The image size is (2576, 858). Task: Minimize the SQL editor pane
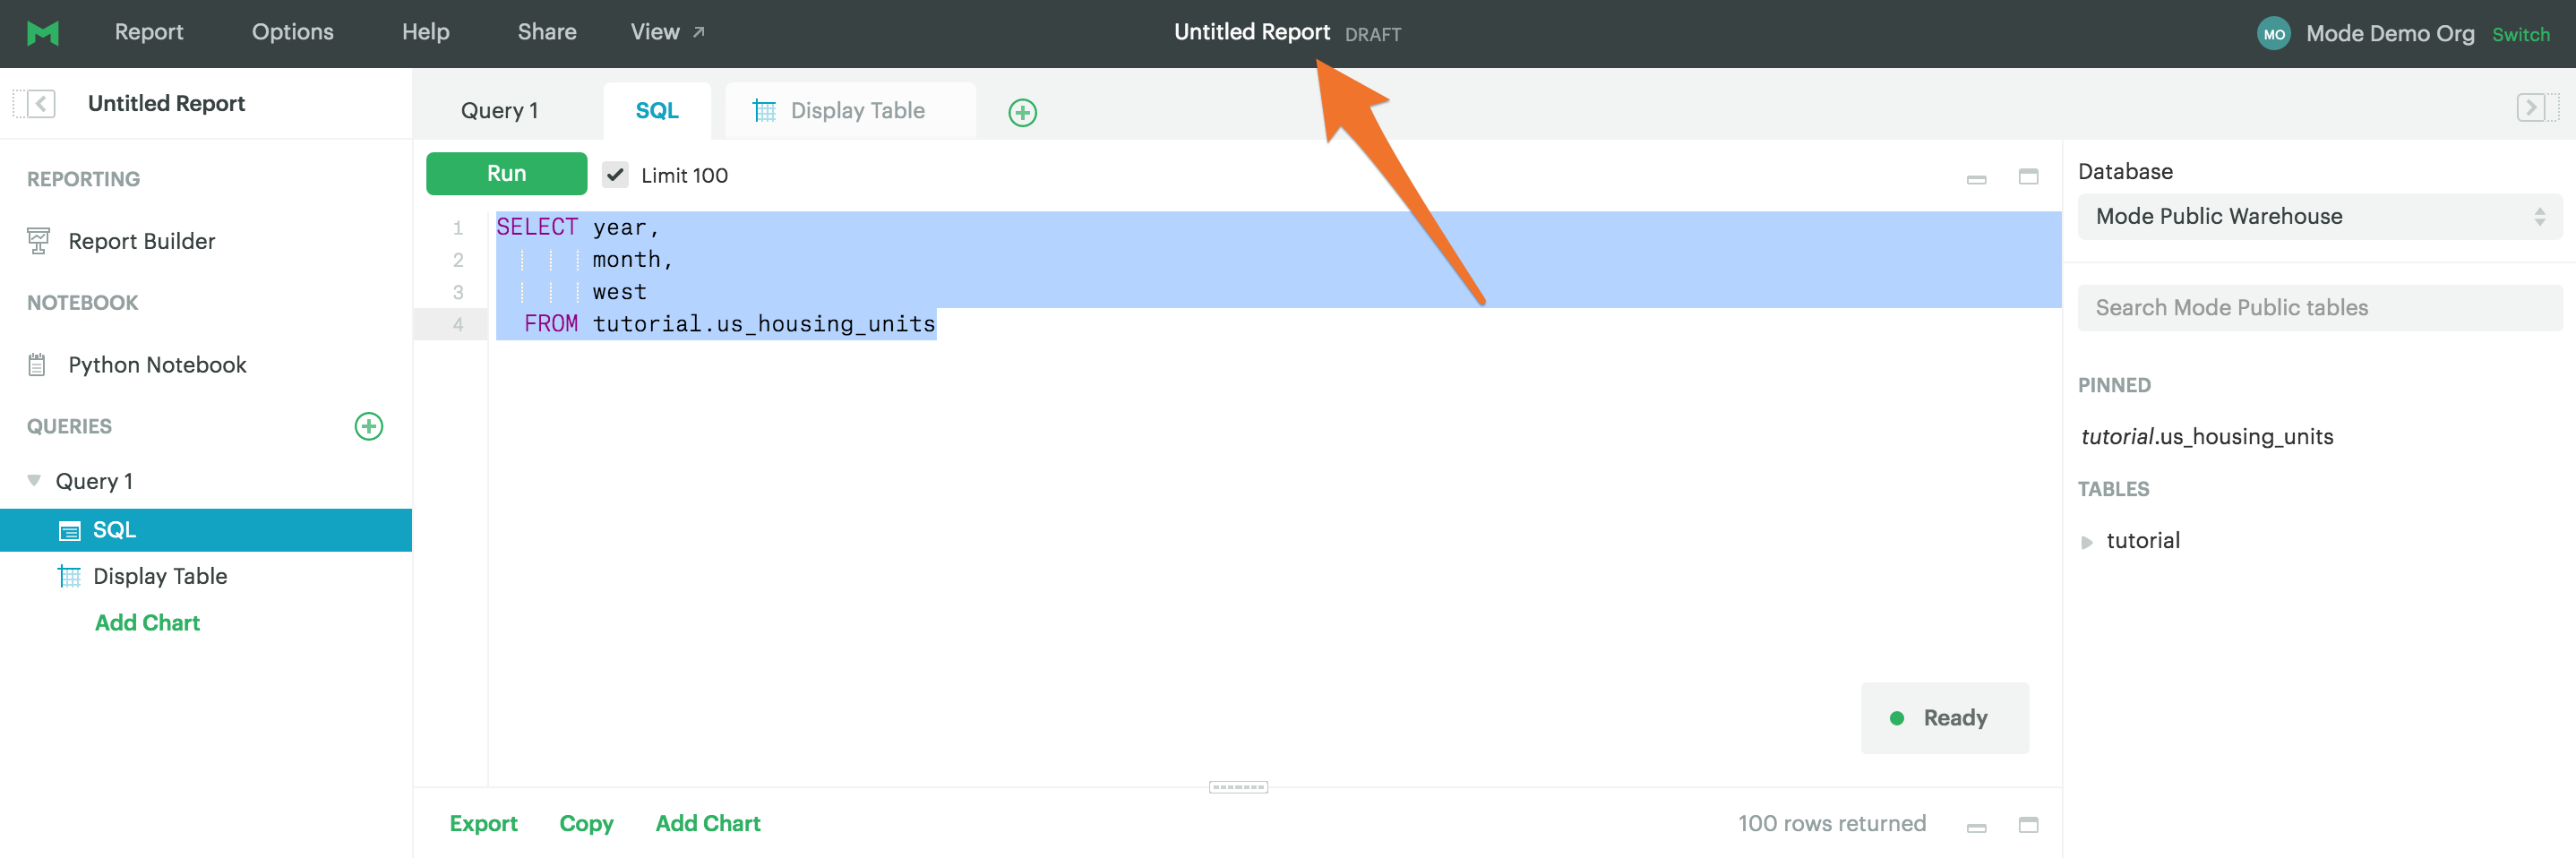1976,179
